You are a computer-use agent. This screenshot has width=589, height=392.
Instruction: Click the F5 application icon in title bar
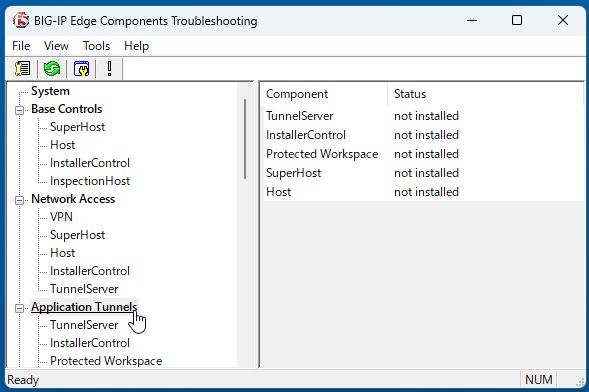(x=21, y=20)
